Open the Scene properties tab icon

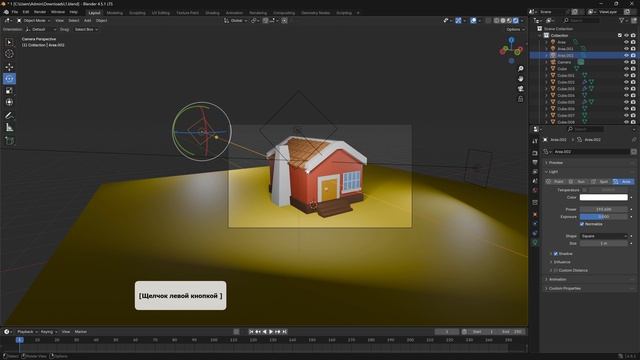[535, 181]
